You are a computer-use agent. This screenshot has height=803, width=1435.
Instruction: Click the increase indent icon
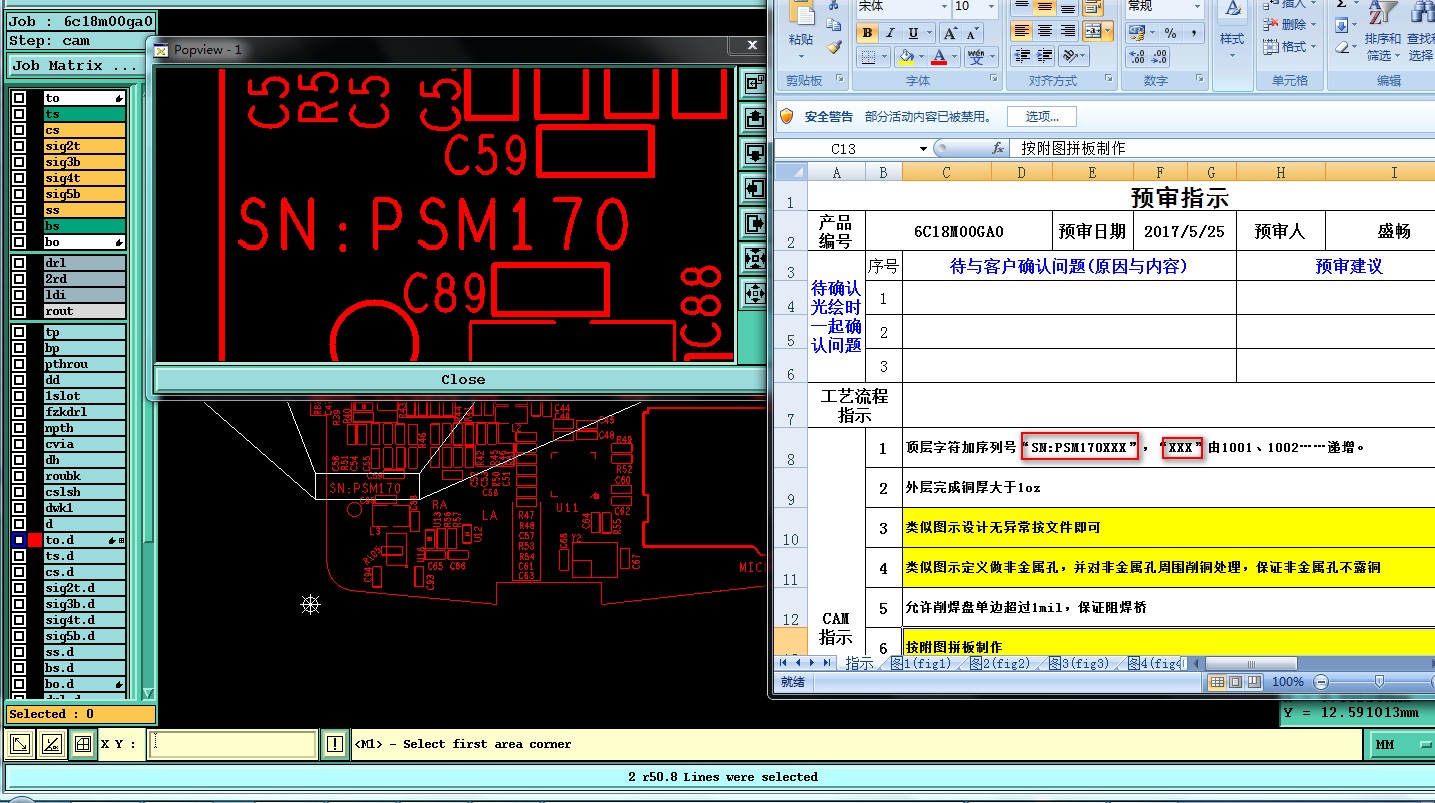tap(1044, 55)
